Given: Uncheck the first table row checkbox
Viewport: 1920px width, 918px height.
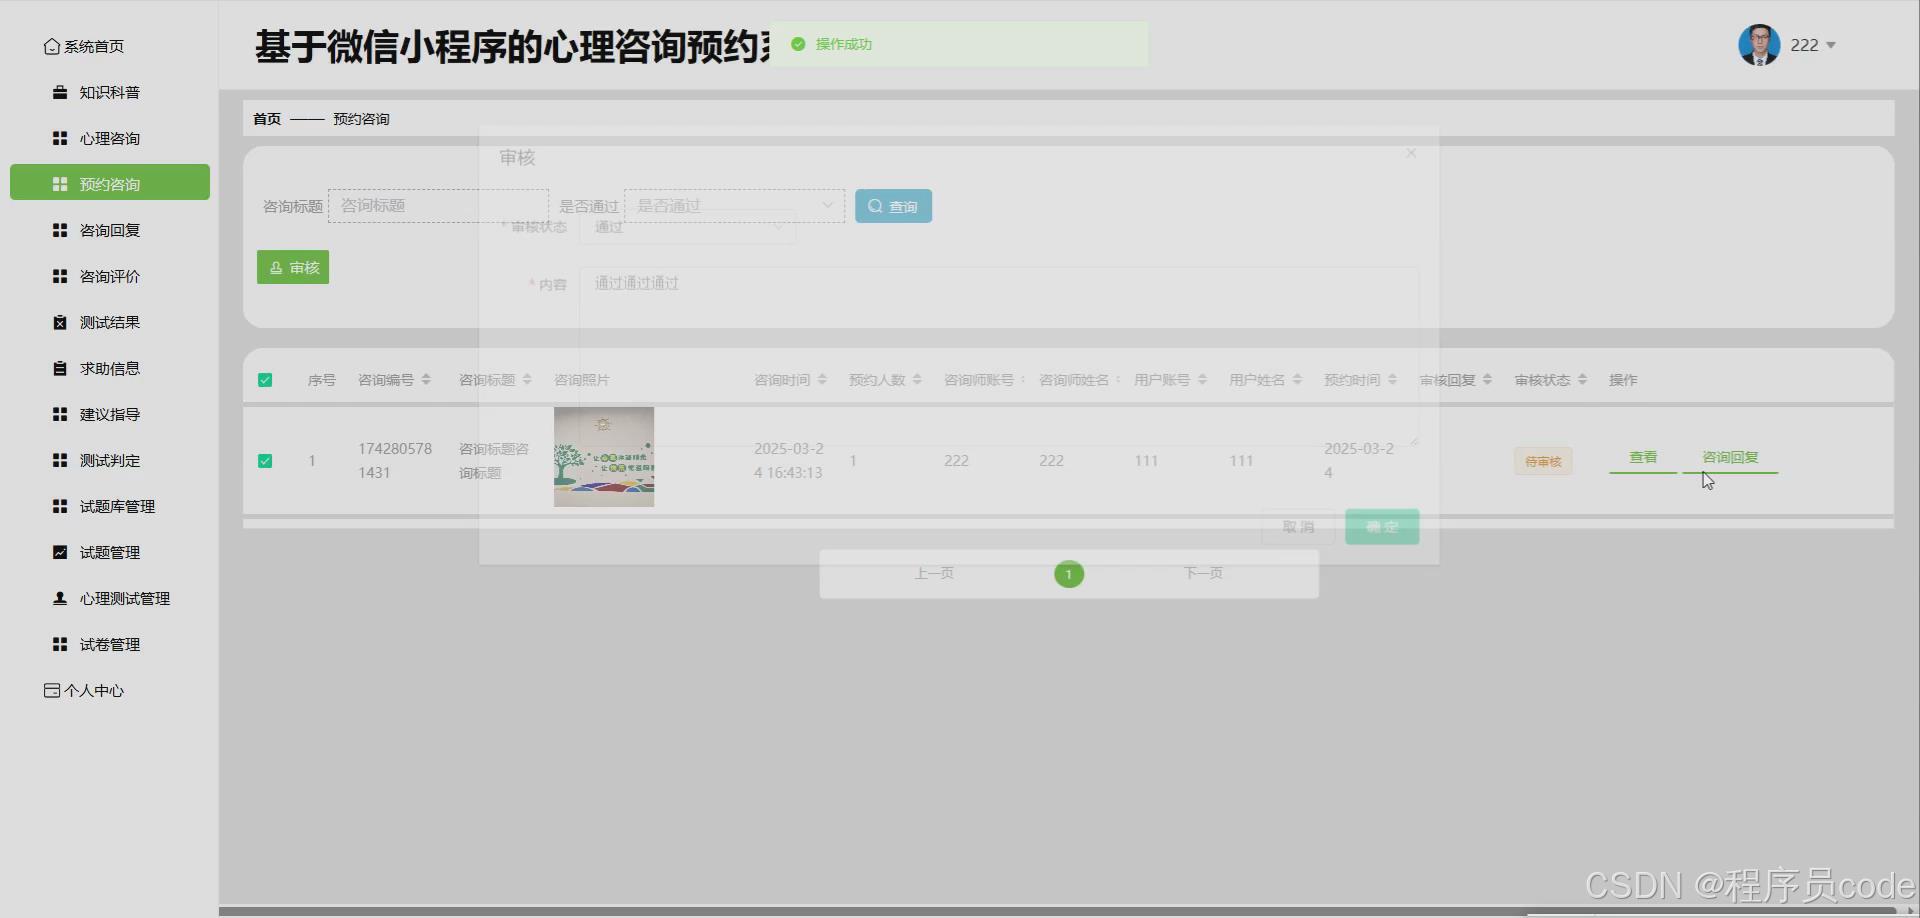Looking at the screenshot, I should (265, 460).
